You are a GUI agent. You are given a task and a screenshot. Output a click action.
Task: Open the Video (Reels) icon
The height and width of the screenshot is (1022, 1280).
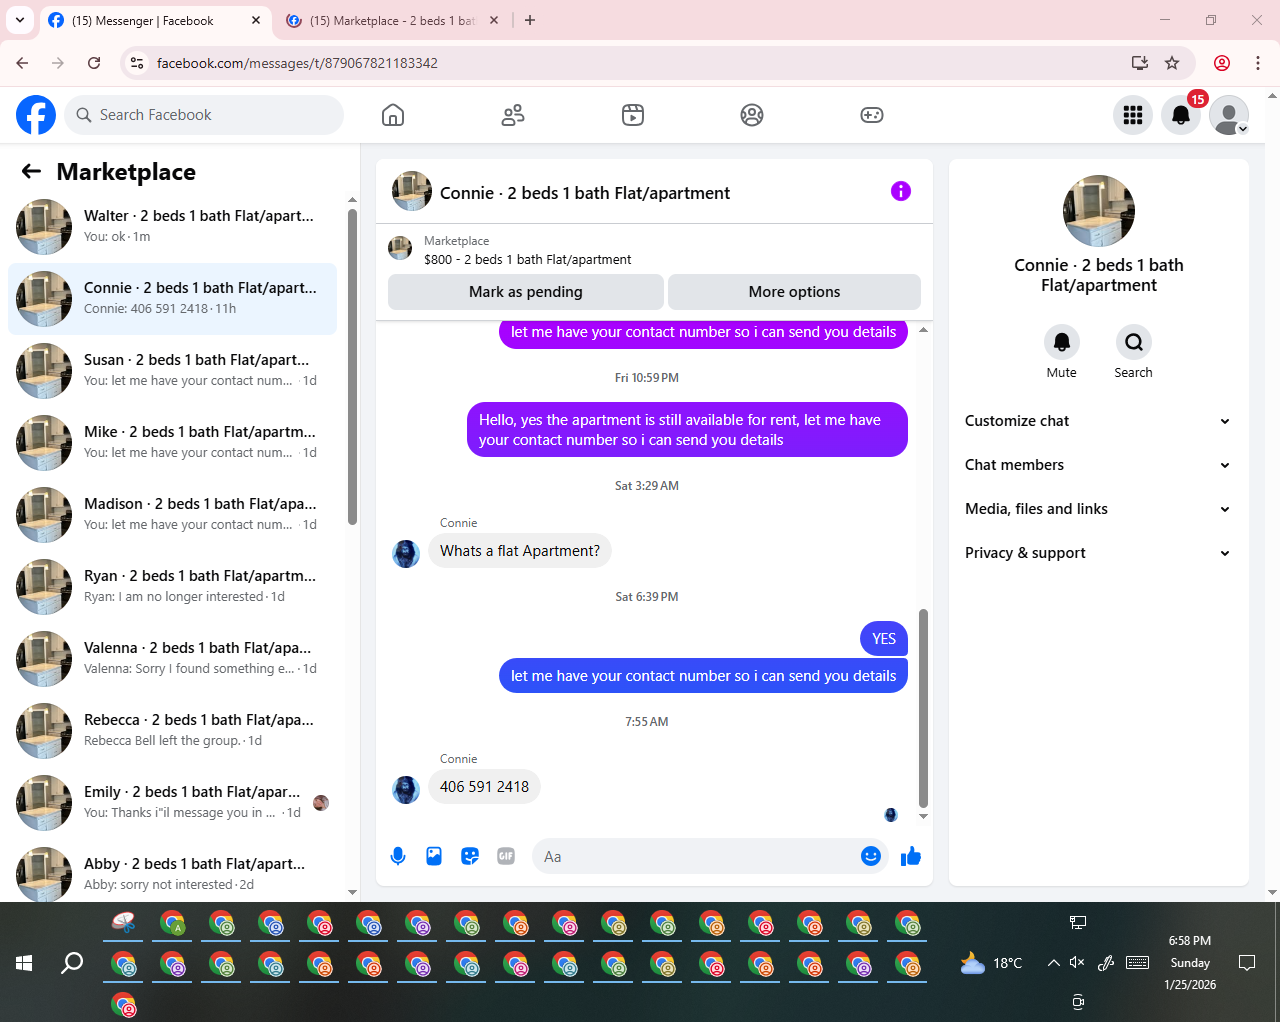point(633,115)
